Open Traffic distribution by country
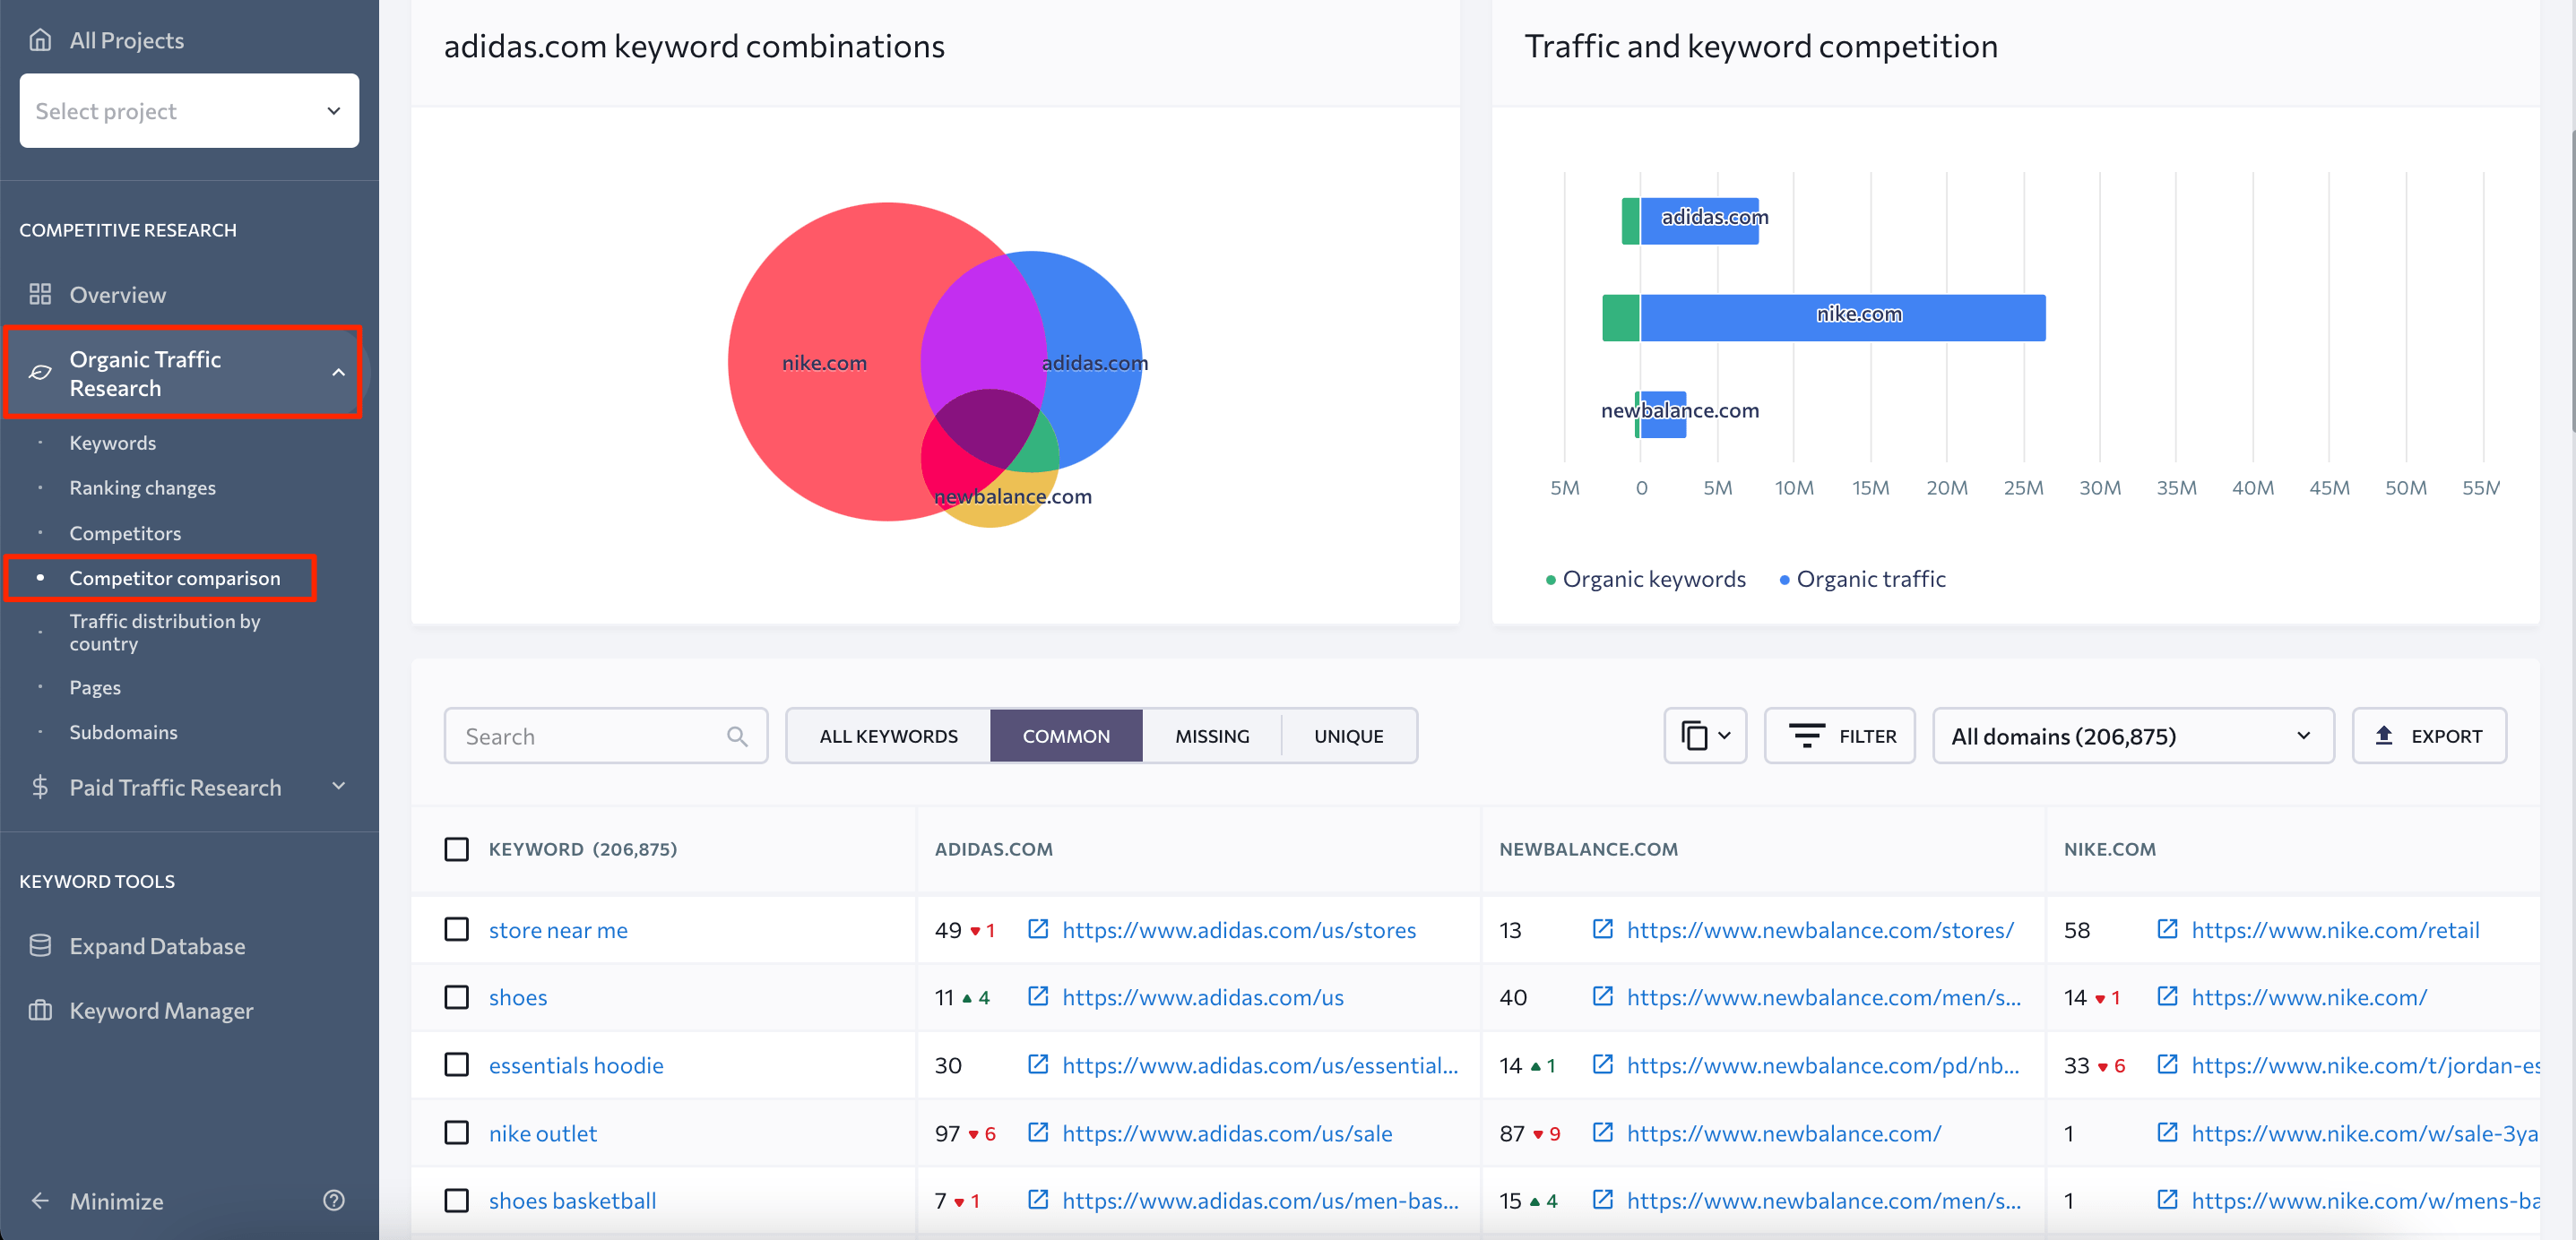 pos(165,632)
